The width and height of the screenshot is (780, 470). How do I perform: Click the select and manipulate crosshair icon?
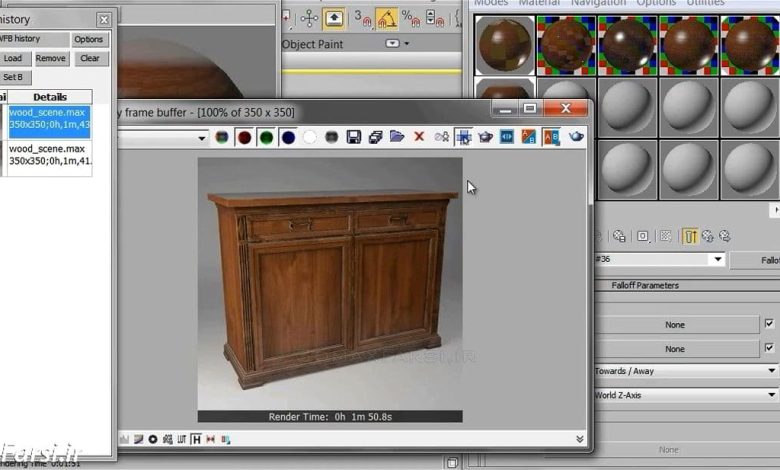(x=309, y=19)
